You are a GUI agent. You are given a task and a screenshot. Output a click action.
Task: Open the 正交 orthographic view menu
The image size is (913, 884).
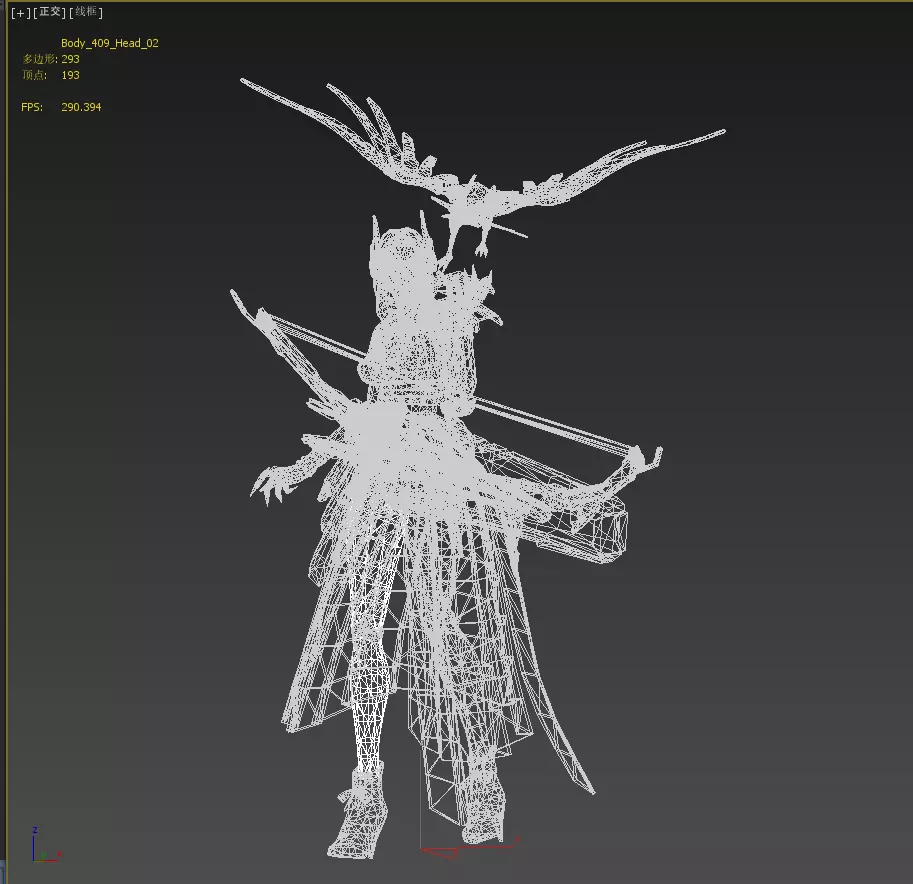[50, 12]
